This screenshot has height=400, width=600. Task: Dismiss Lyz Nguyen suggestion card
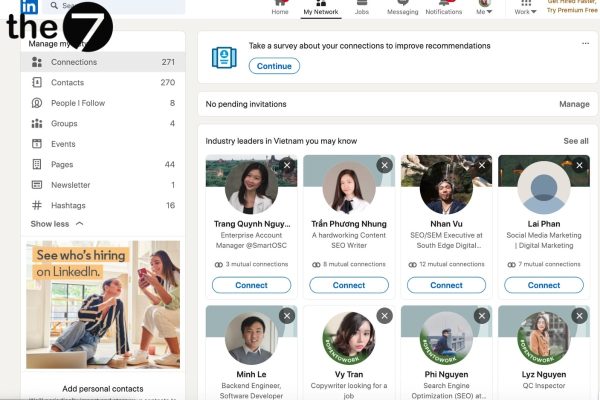coord(579,316)
